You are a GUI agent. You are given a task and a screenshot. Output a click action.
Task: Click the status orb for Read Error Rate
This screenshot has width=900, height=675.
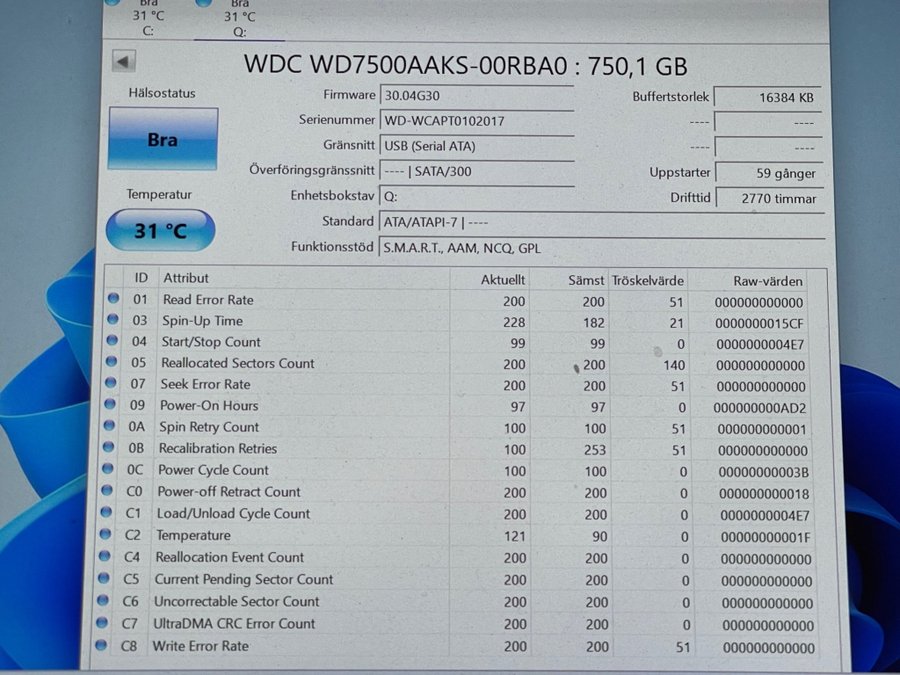click(x=113, y=299)
